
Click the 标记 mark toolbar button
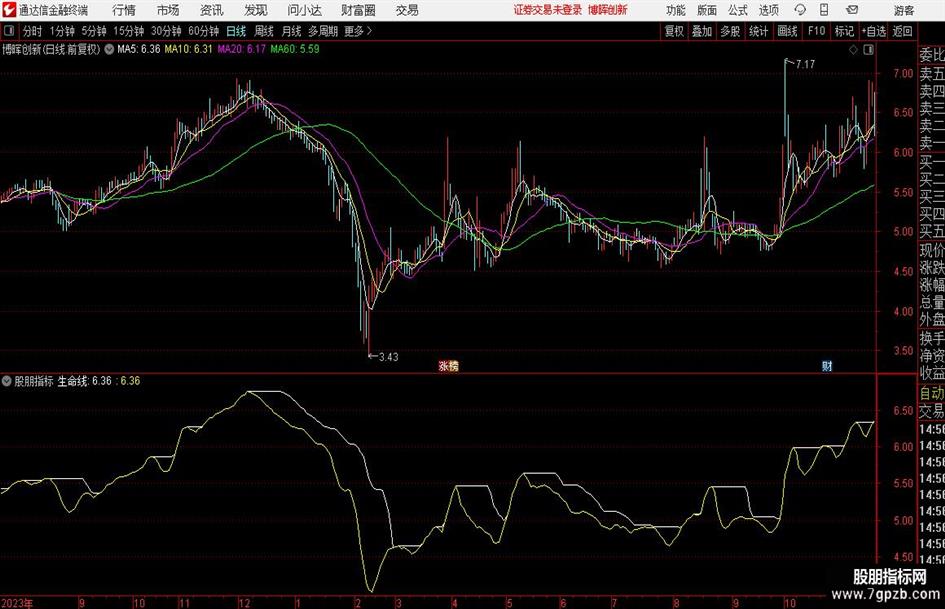pyautogui.click(x=844, y=31)
